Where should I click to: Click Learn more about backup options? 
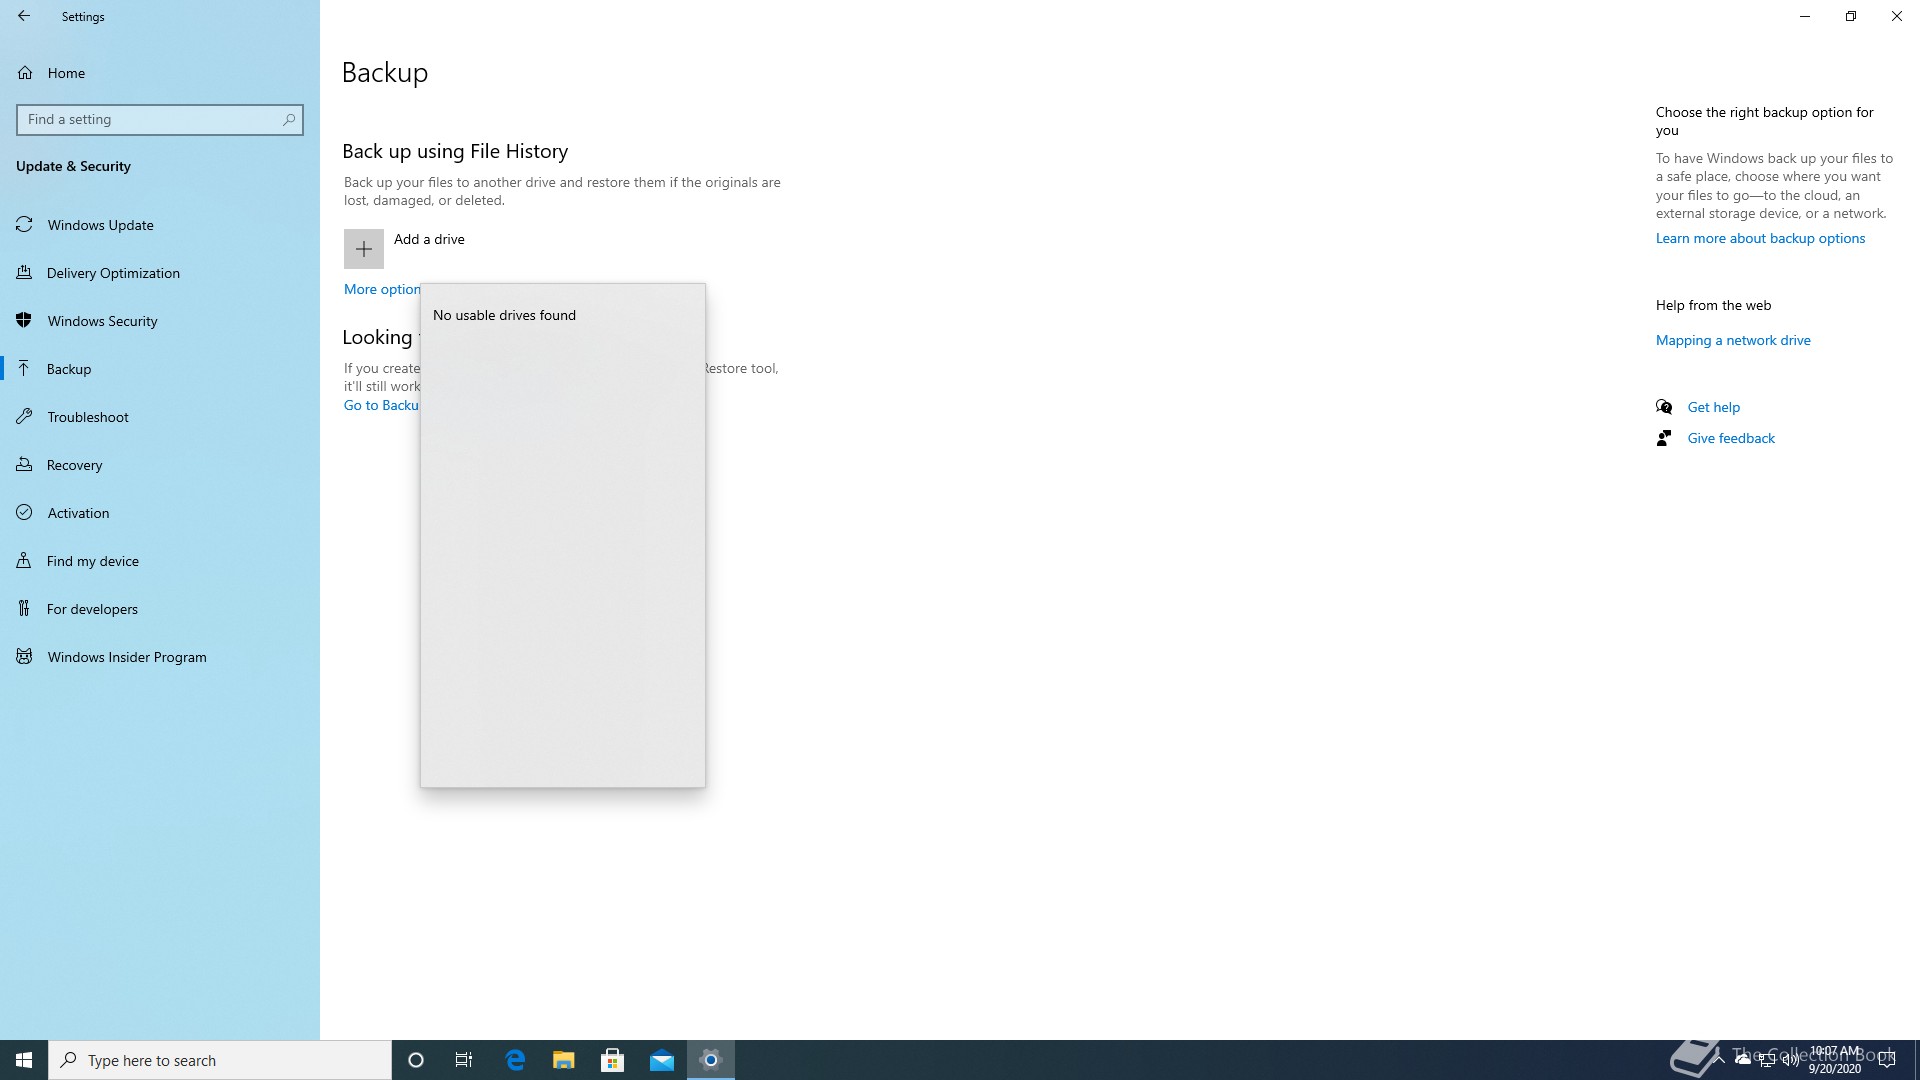point(1760,238)
